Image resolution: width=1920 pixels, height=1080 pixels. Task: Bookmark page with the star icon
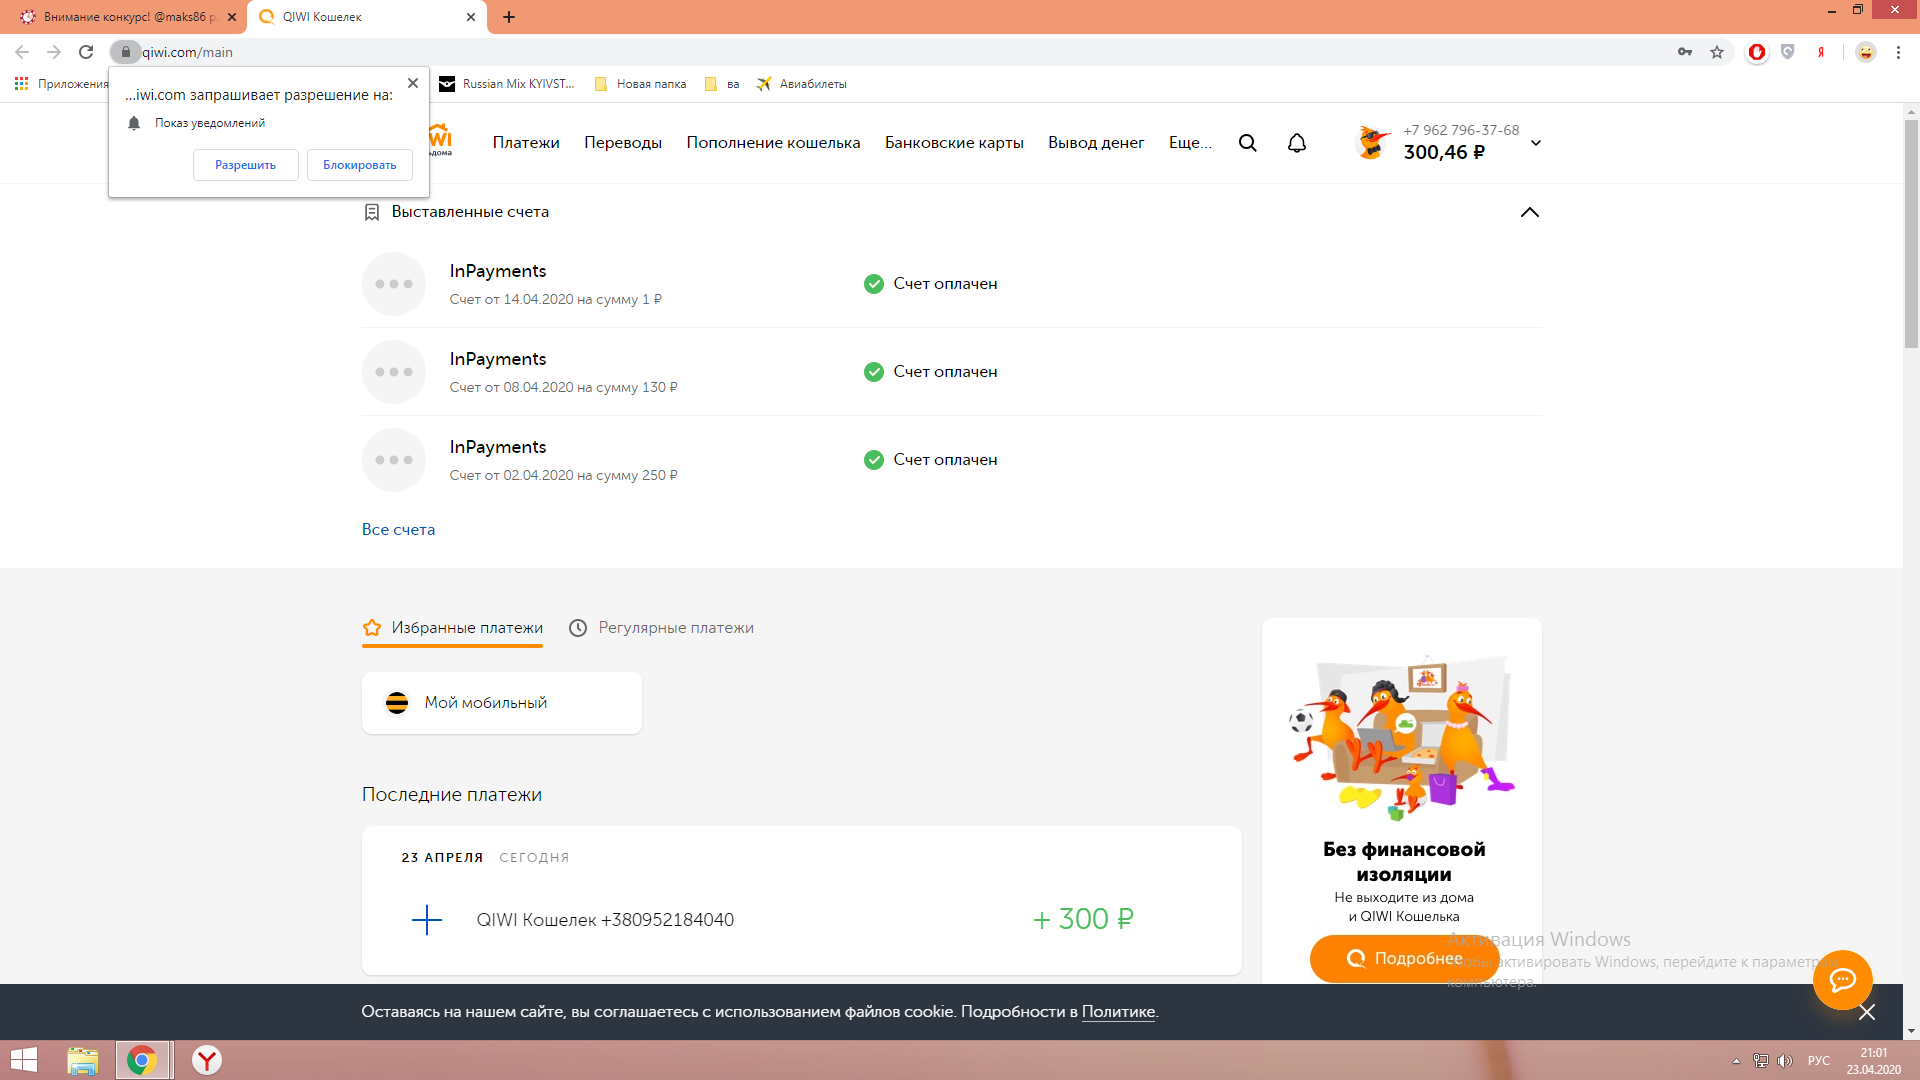point(1717,52)
